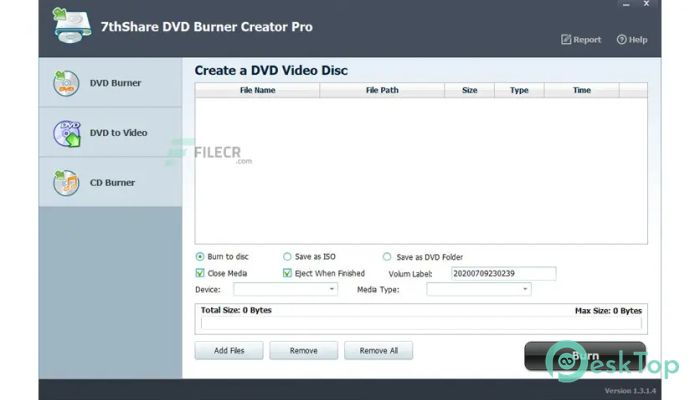The image size is (700, 400).
Task: Switch to DVD to Video tab
Action: click(110, 133)
